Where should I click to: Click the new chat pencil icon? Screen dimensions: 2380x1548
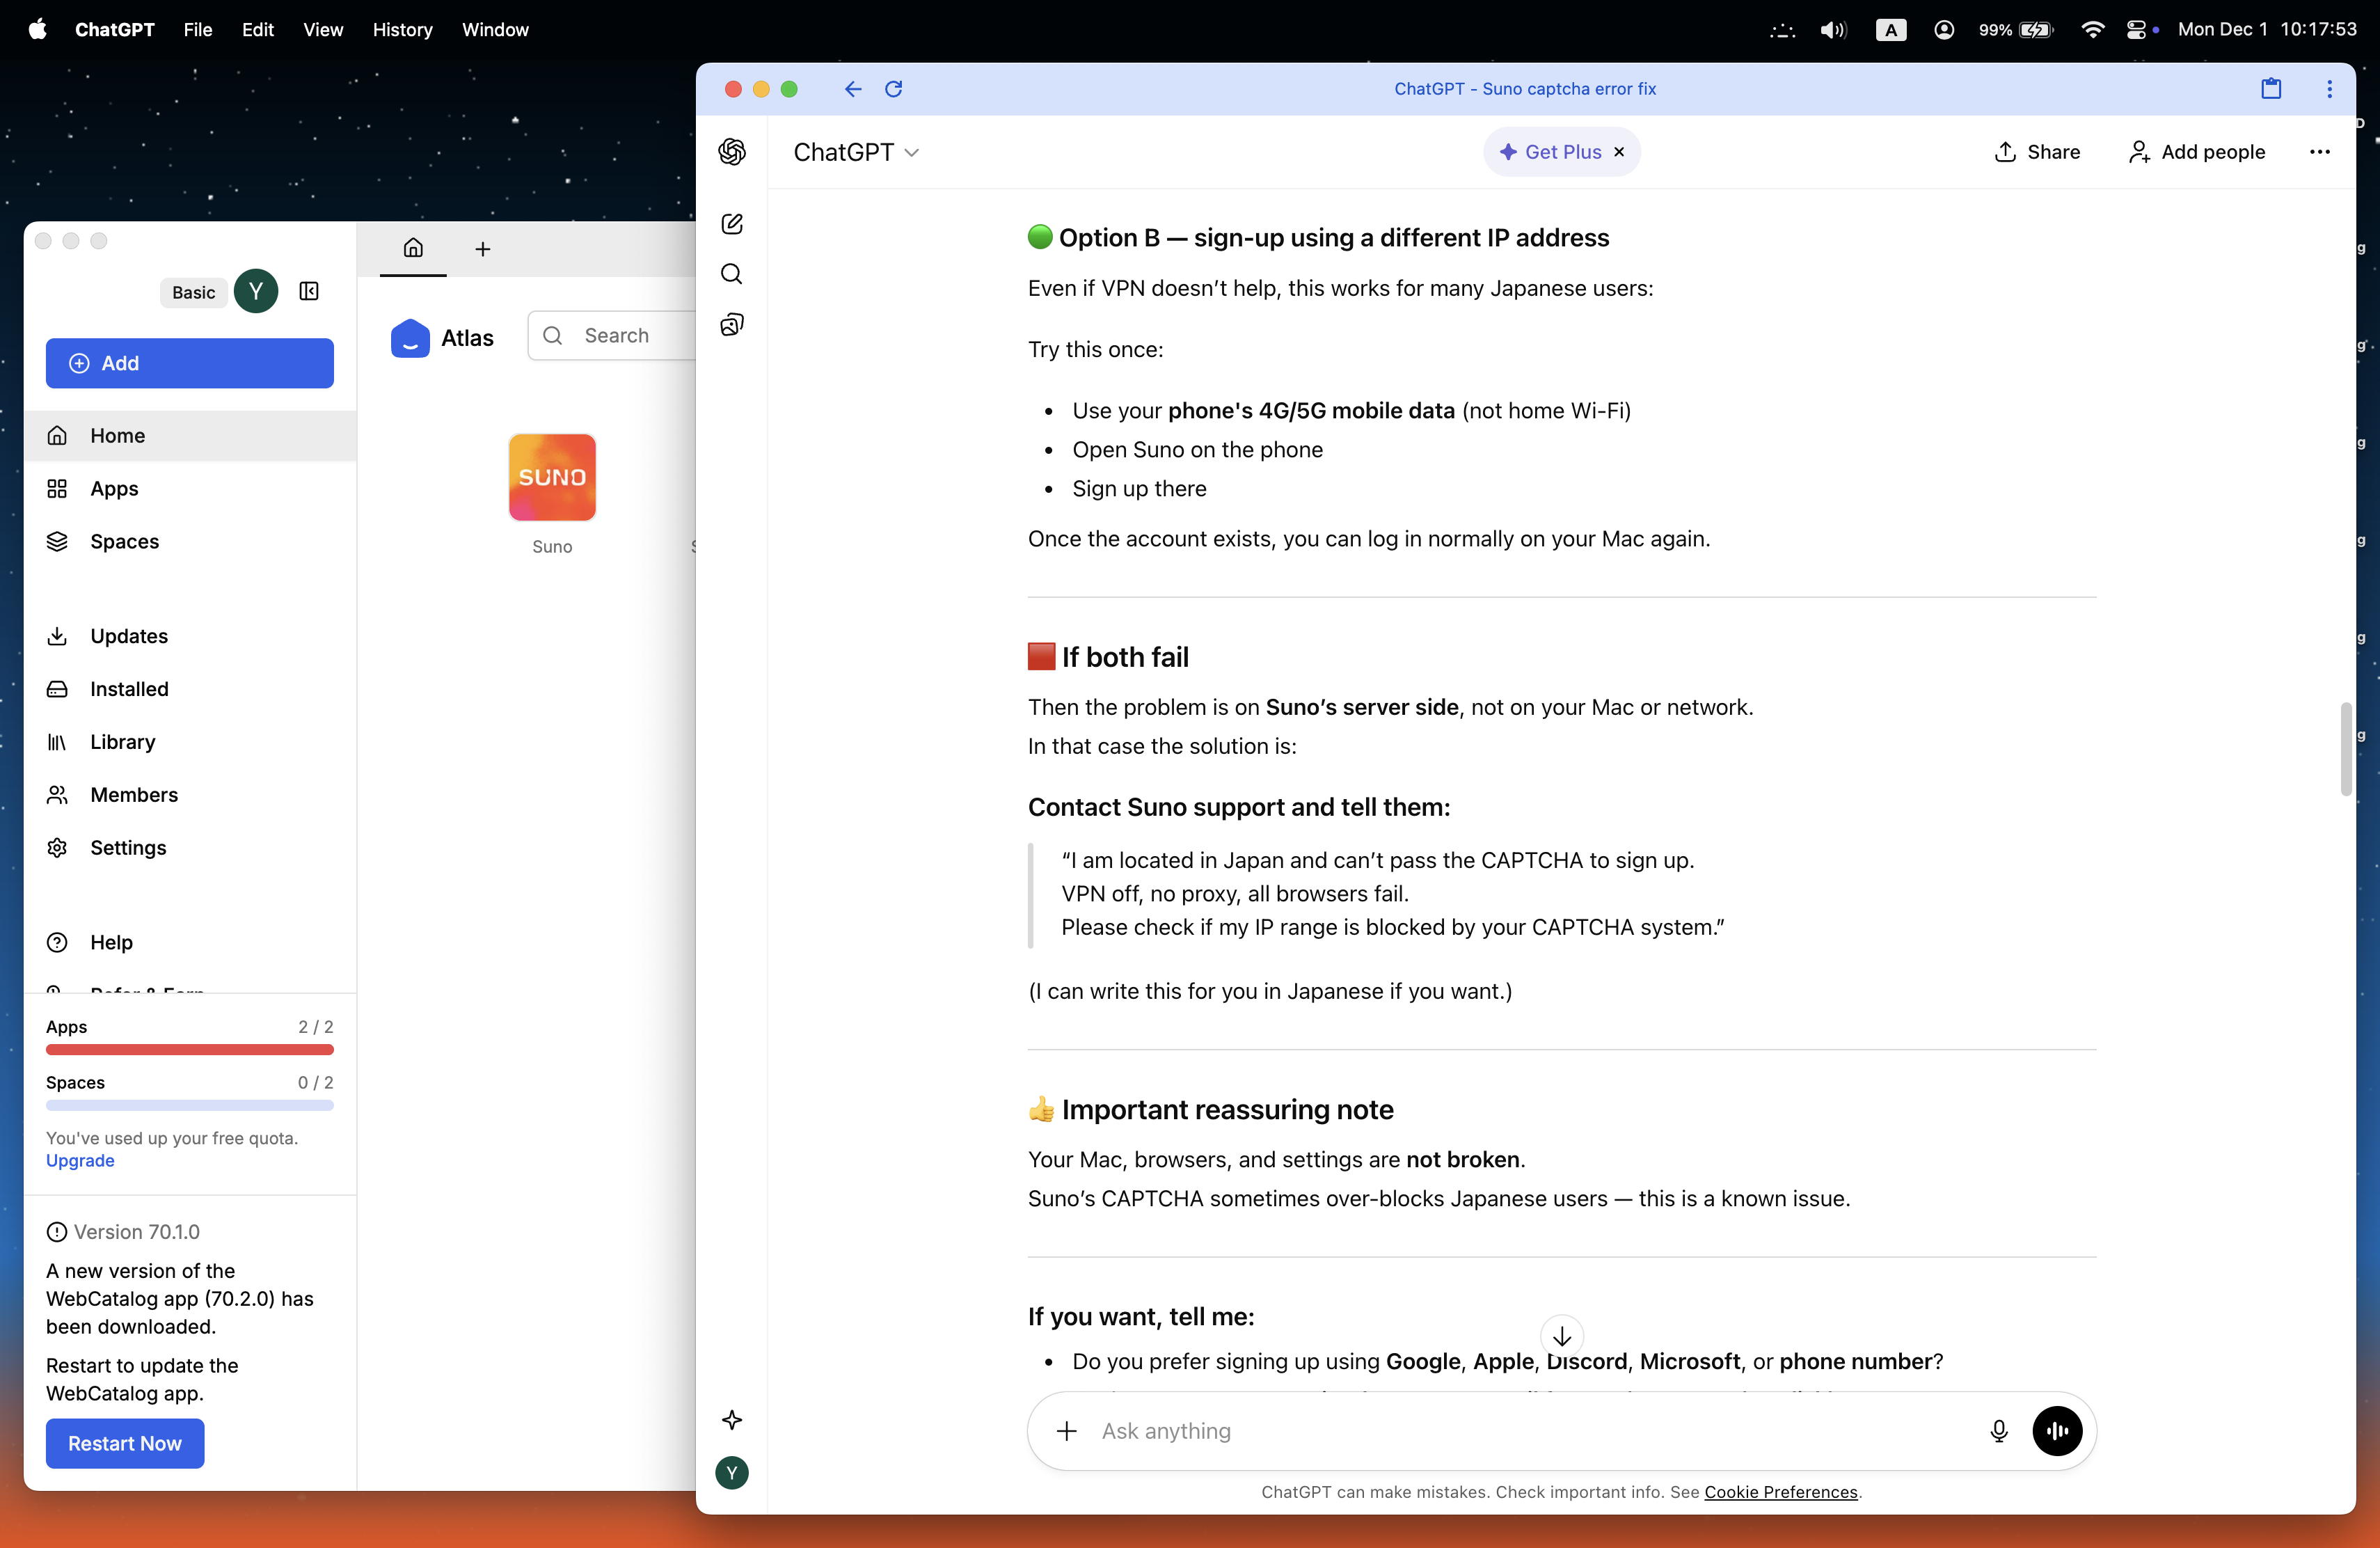point(732,224)
